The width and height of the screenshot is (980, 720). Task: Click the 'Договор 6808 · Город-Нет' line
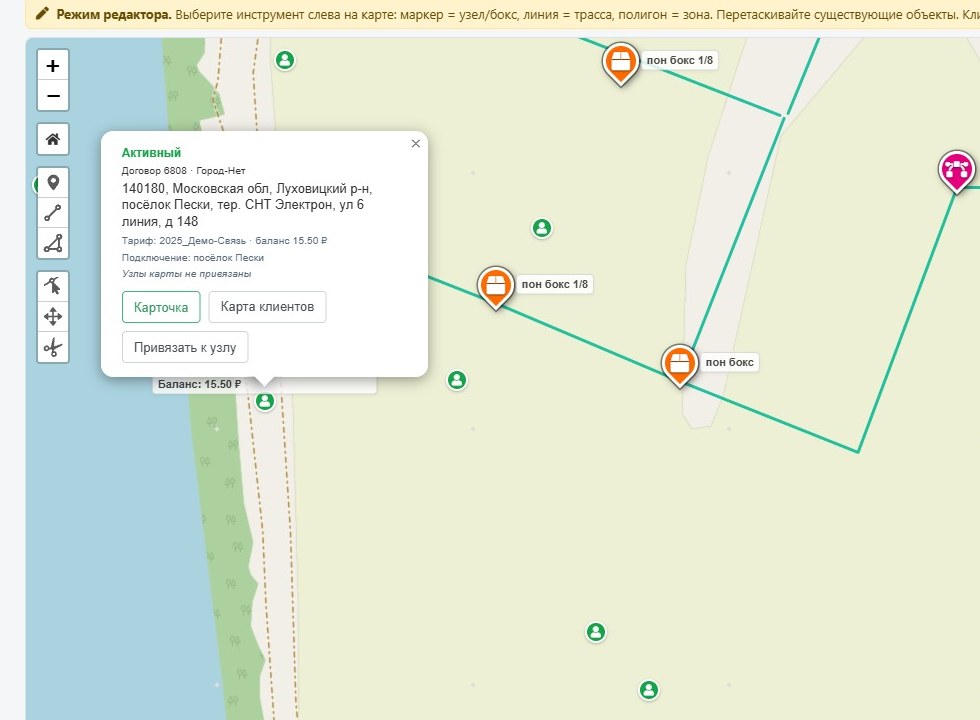pos(183,171)
